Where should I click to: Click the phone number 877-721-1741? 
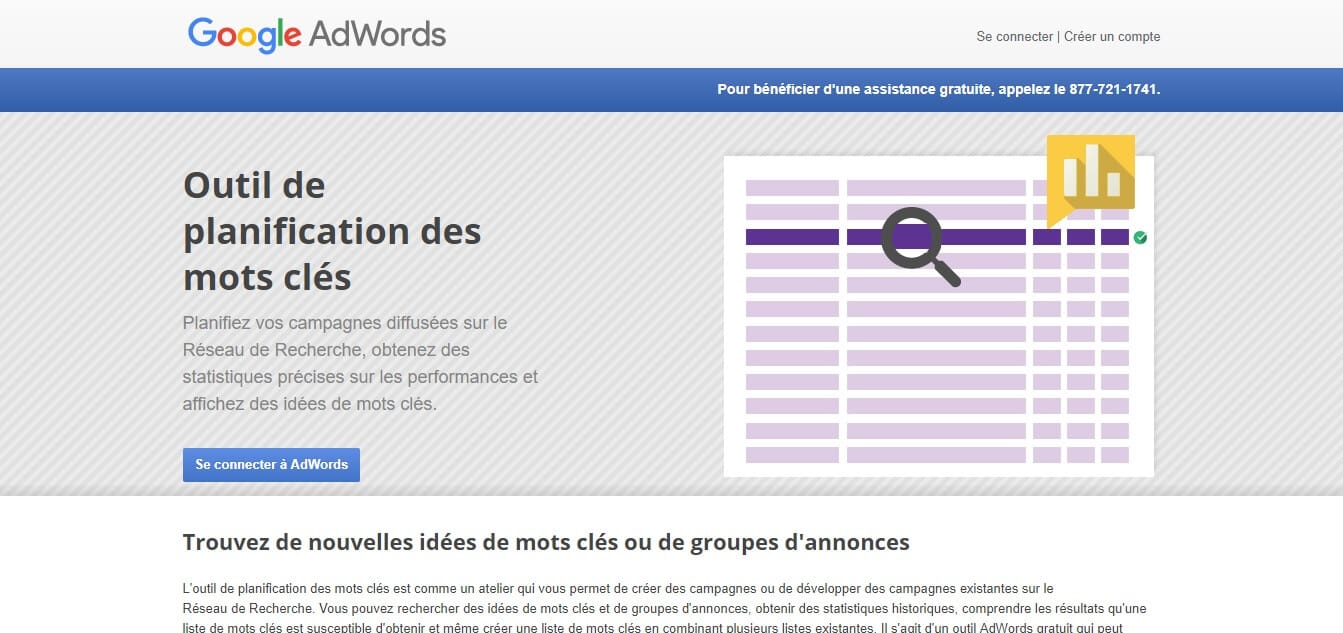[1113, 89]
